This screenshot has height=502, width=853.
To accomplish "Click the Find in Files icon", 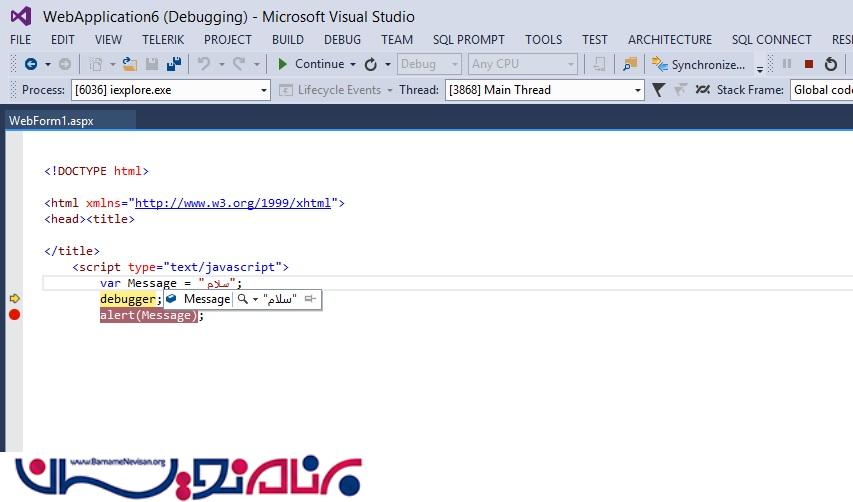I will coord(629,64).
